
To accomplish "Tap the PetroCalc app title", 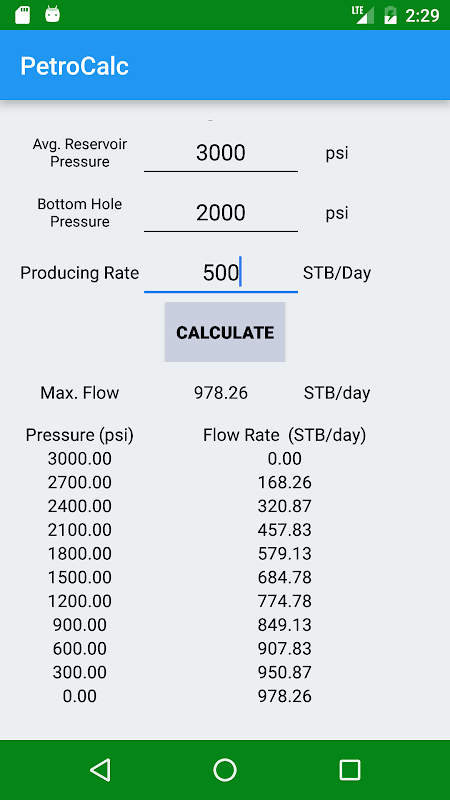I will [74, 66].
